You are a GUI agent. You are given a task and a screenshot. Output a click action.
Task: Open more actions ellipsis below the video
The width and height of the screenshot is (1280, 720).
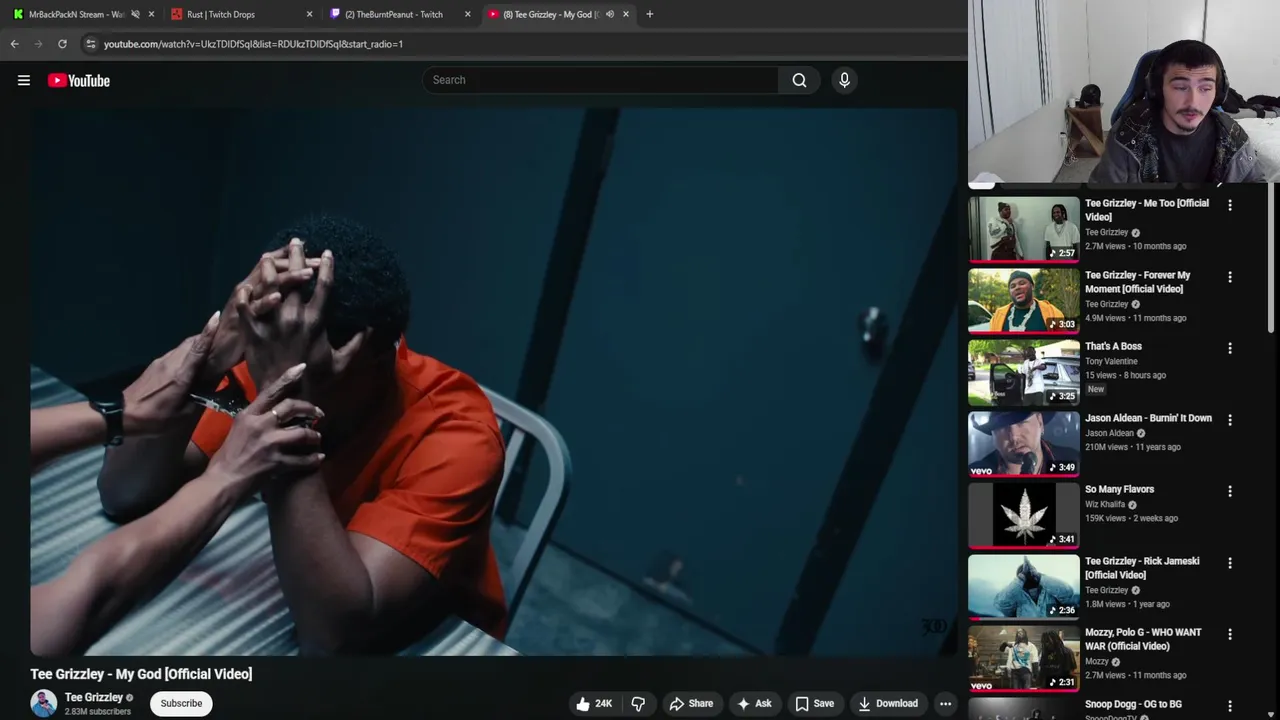(945, 703)
